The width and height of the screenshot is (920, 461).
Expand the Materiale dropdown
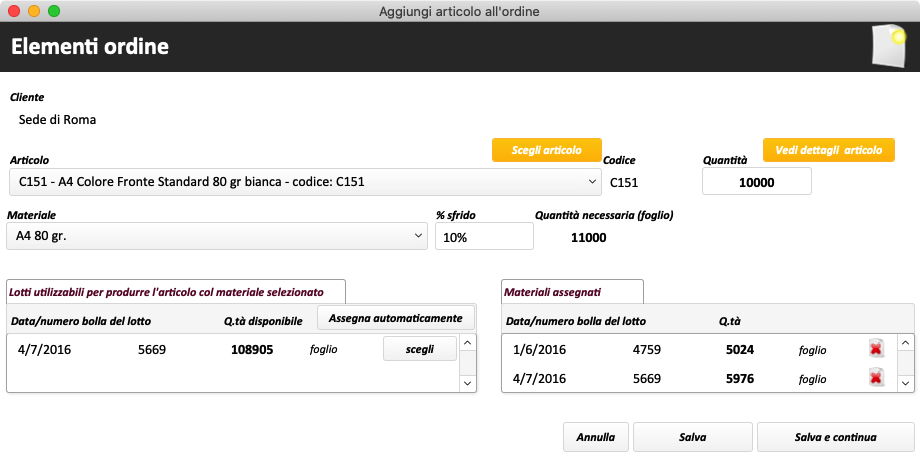[217, 236]
